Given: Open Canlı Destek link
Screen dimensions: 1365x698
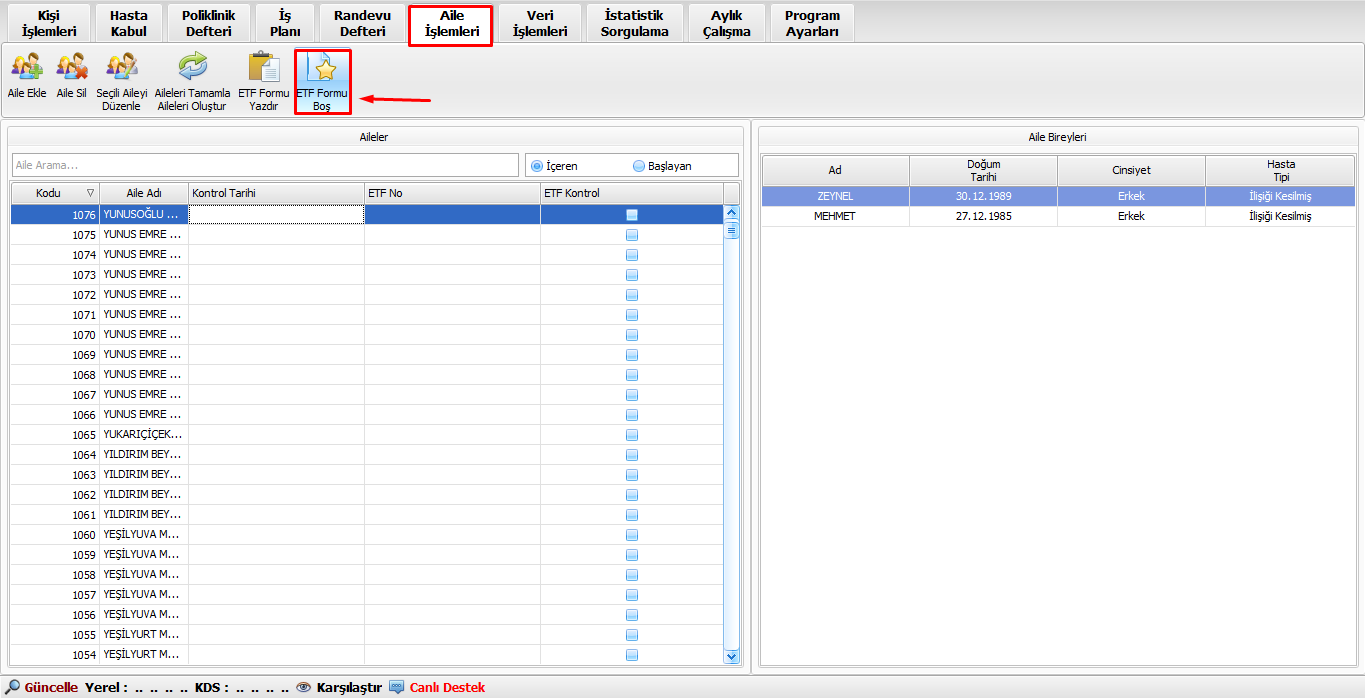Looking at the screenshot, I should [x=447, y=687].
